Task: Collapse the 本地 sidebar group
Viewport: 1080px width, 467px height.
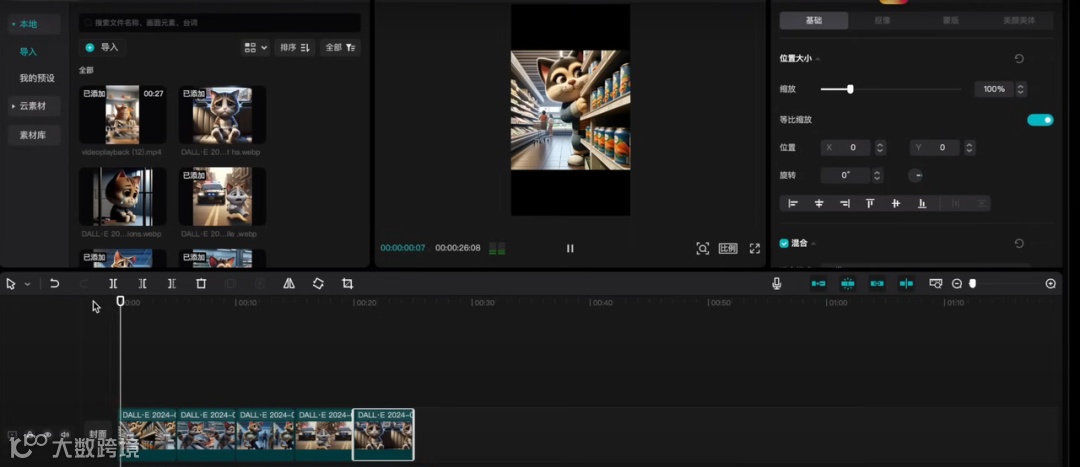Action: (x=13, y=25)
